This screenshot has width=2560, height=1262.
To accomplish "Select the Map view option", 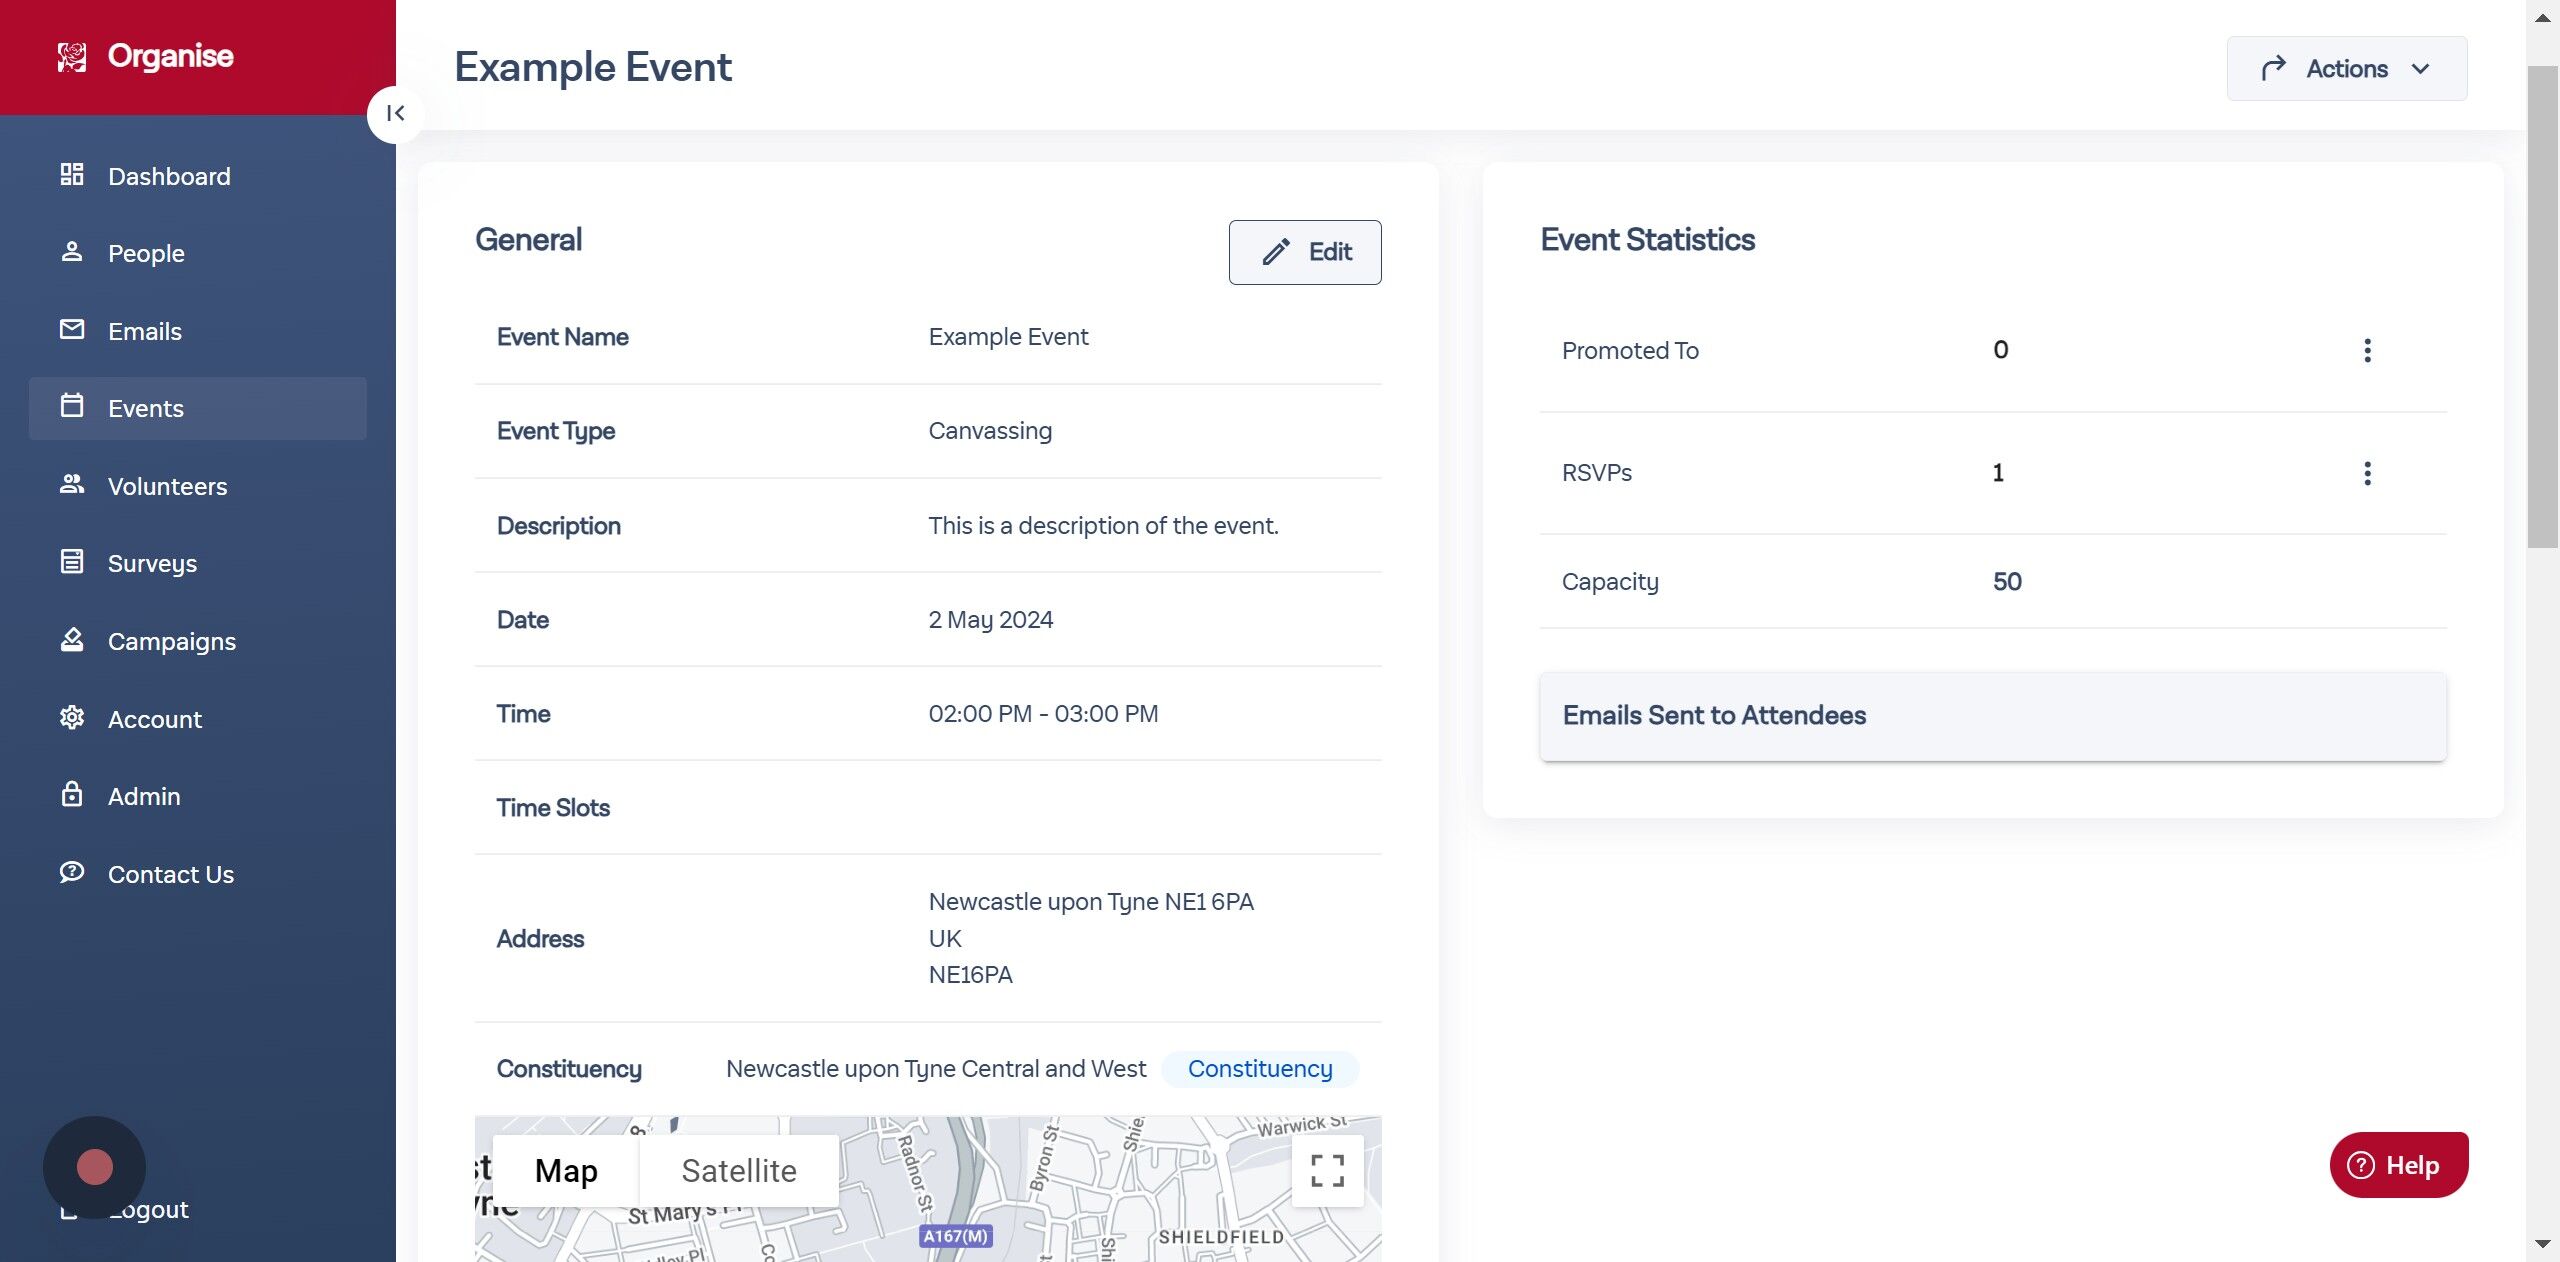I will tap(566, 1170).
